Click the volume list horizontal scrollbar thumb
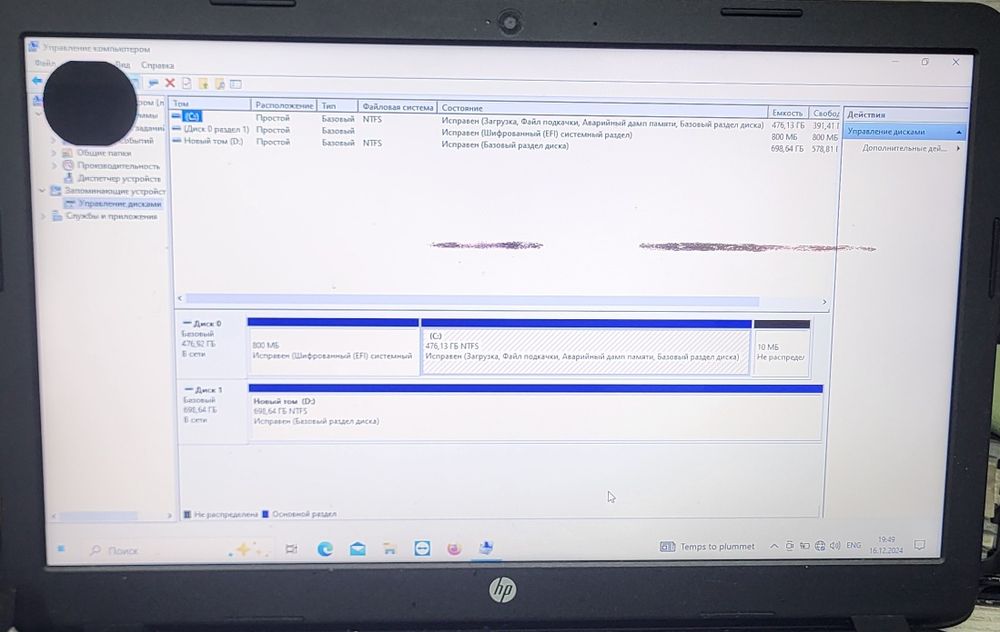This screenshot has height=632, width=1000. point(472,299)
